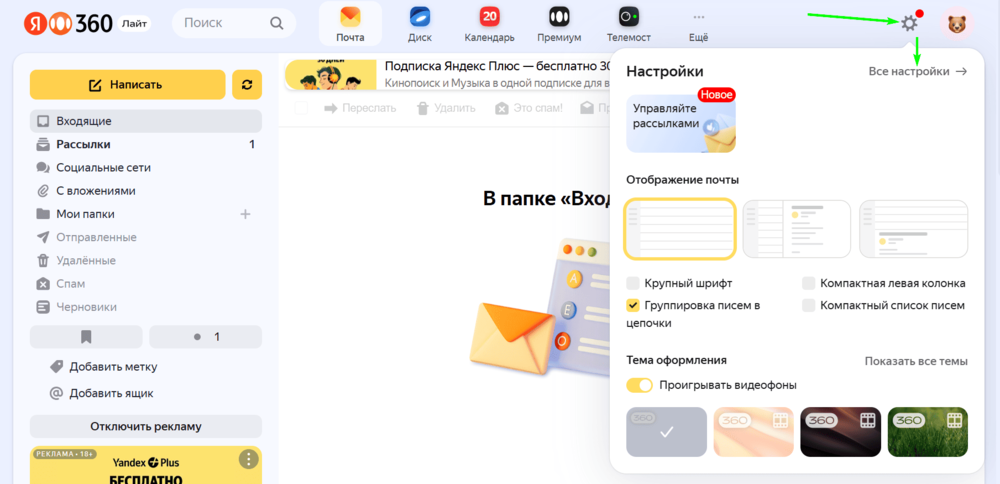Show unread messages filter with count 1
This screenshot has width=1000, height=484.
tap(205, 337)
